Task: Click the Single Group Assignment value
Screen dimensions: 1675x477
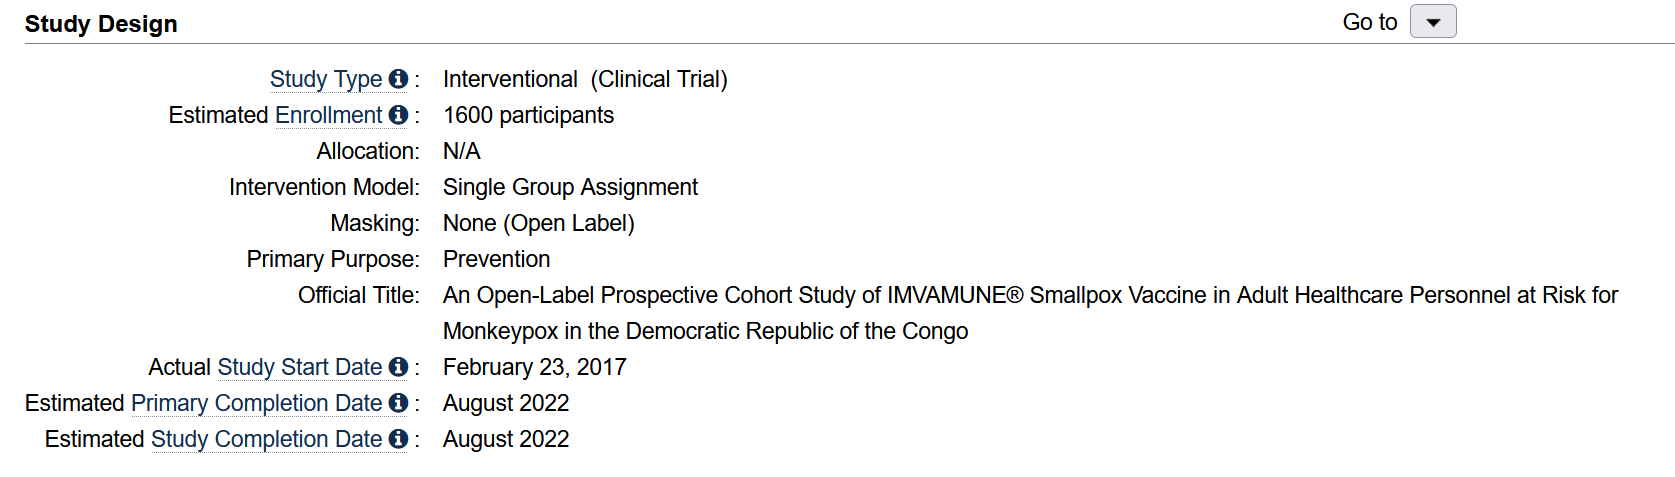Action: [570, 187]
